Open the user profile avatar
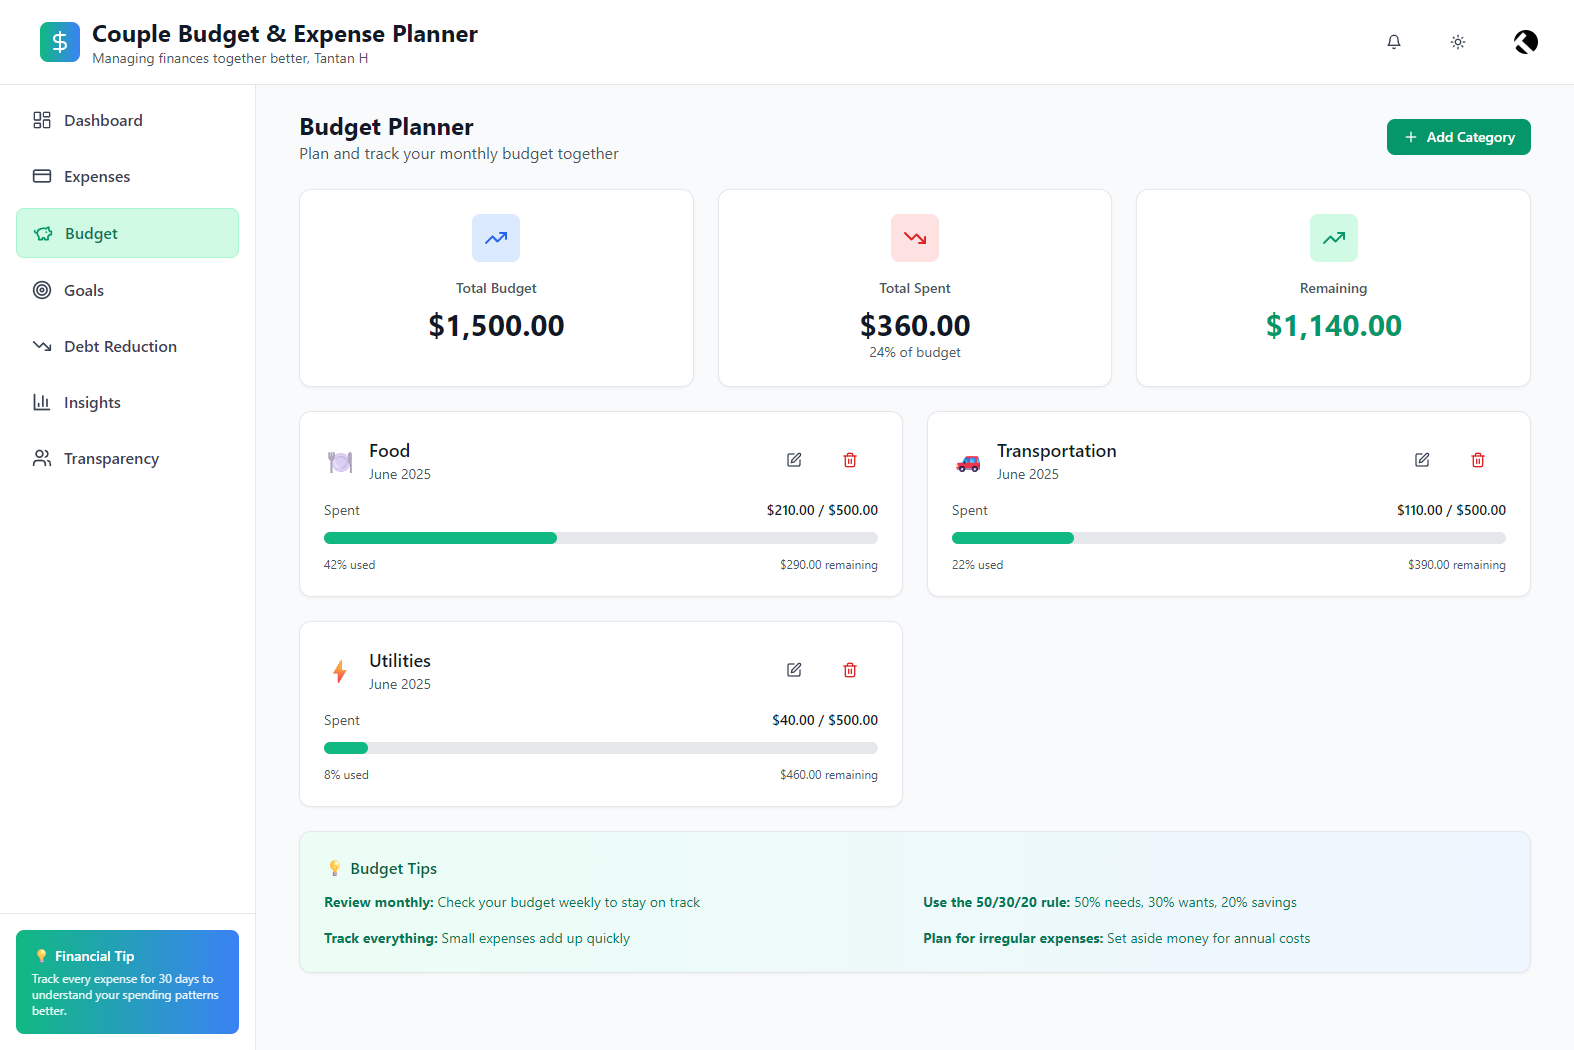 click(x=1525, y=42)
